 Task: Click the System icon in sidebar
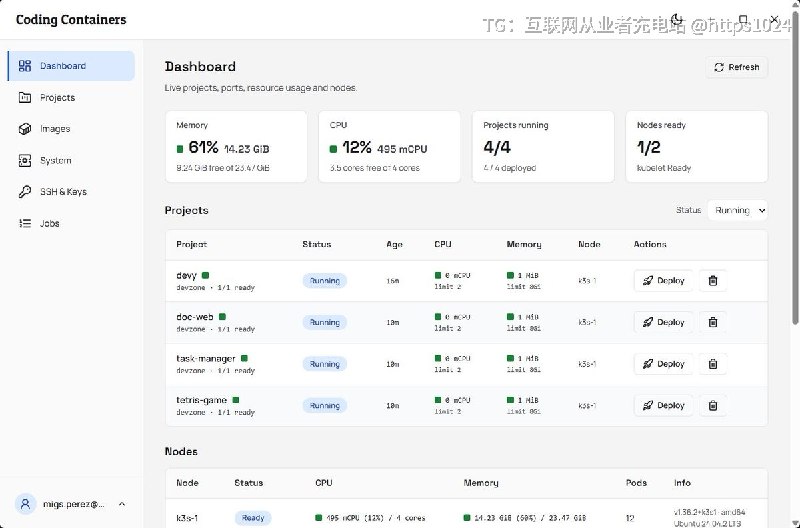tap(24, 161)
